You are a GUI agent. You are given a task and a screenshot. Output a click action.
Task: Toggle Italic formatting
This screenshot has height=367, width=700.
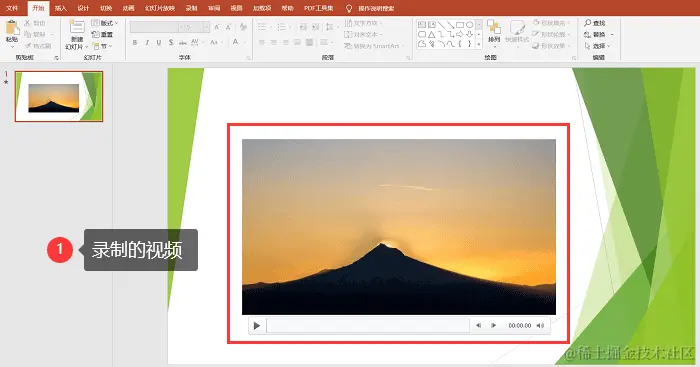tap(147, 42)
